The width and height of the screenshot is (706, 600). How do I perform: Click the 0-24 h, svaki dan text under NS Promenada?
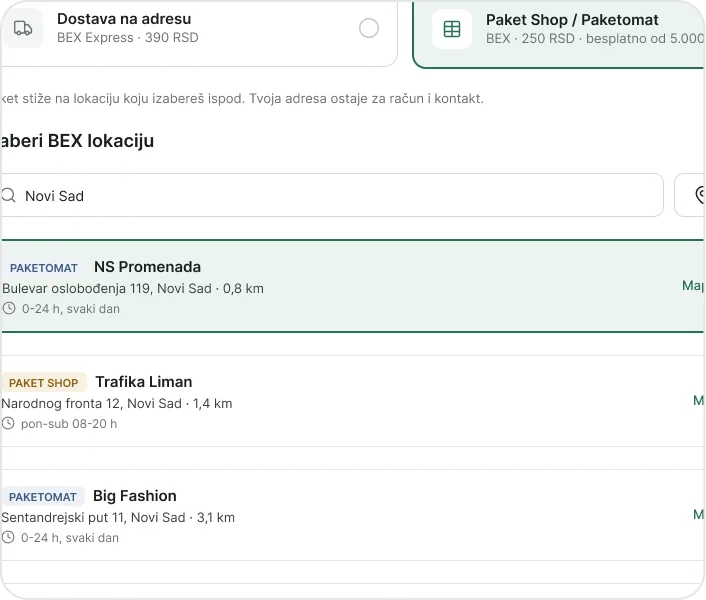coord(71,309)
